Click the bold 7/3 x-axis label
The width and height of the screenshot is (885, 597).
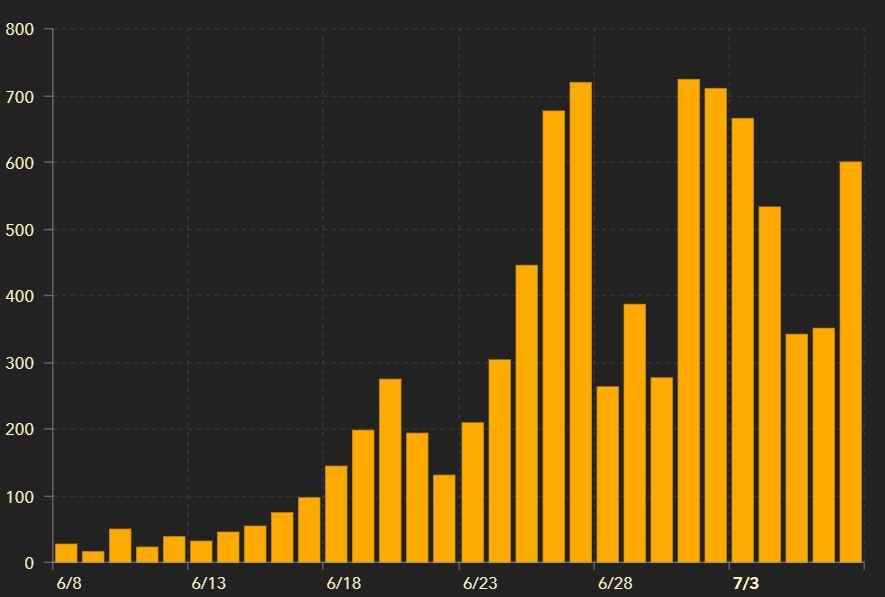click(745, 583)
